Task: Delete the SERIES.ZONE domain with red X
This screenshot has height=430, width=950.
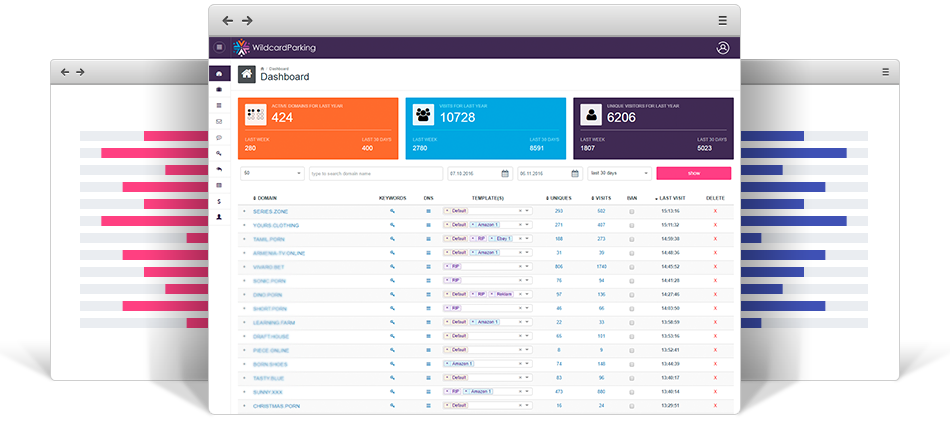Action: point(715,211)
